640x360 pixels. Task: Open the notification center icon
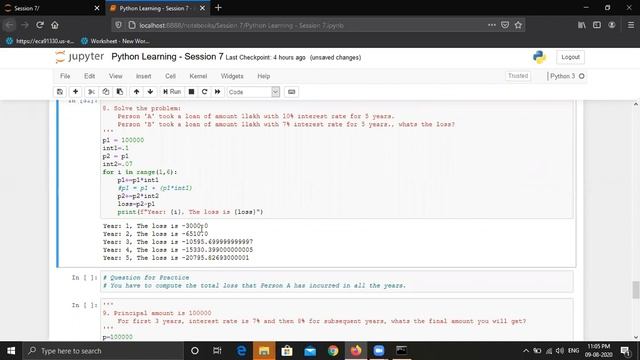[x=625, y=351]
